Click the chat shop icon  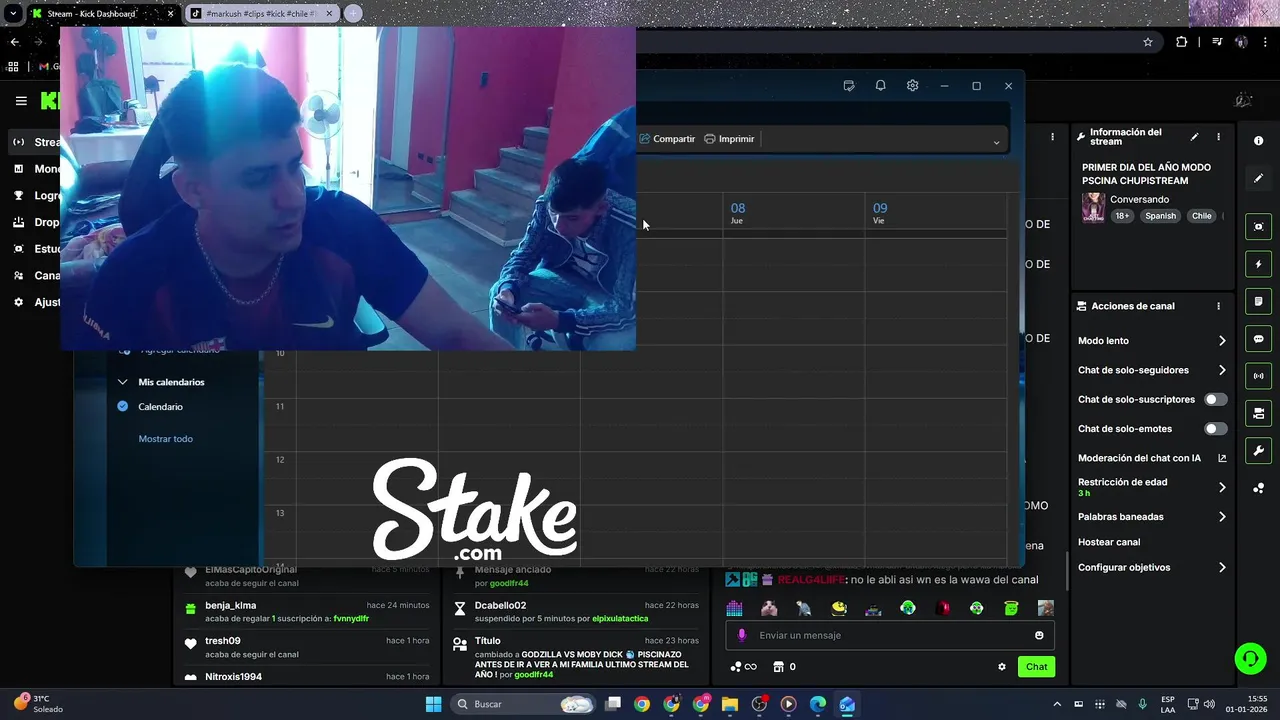778,667
